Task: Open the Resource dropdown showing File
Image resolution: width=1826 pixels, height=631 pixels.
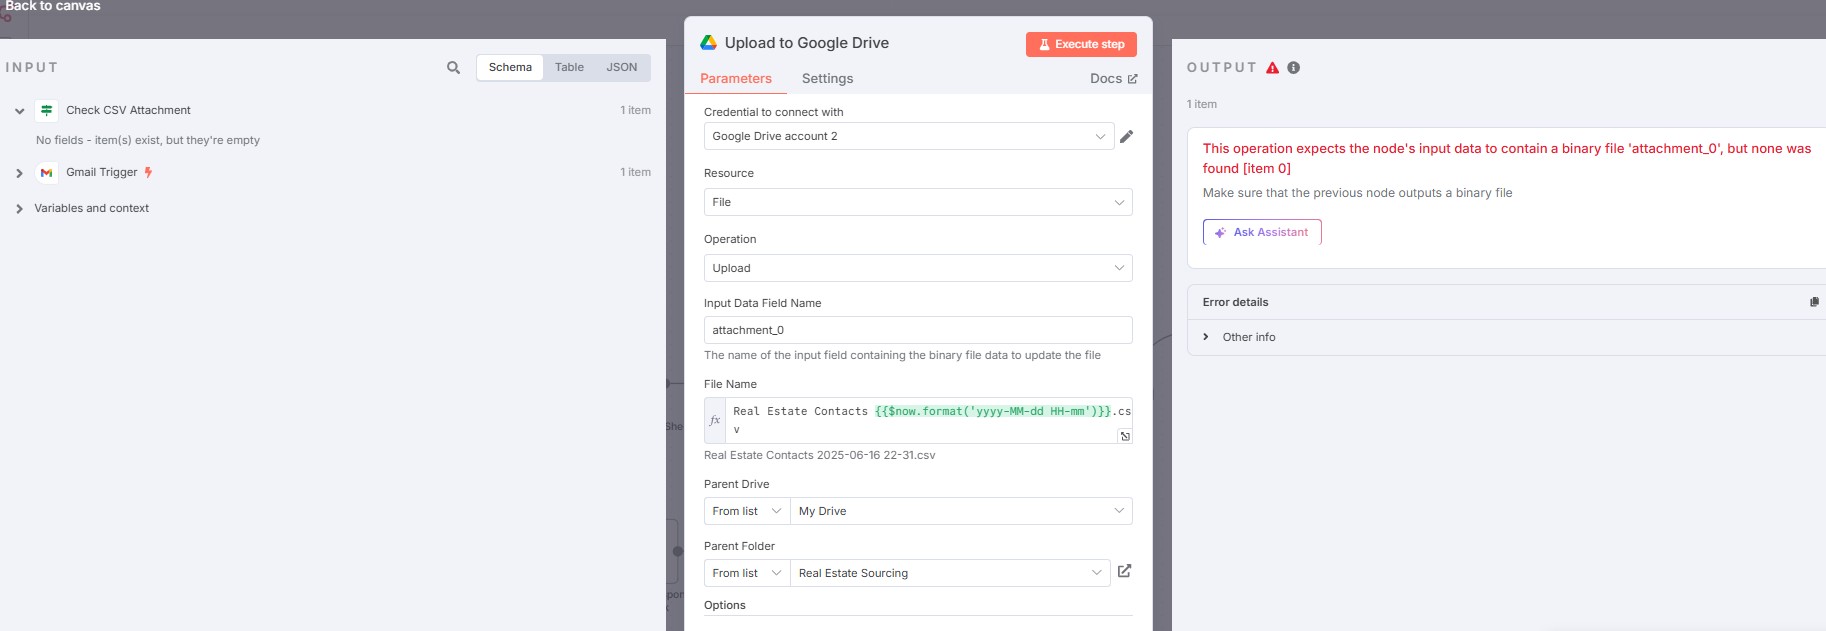Action: 918,202
